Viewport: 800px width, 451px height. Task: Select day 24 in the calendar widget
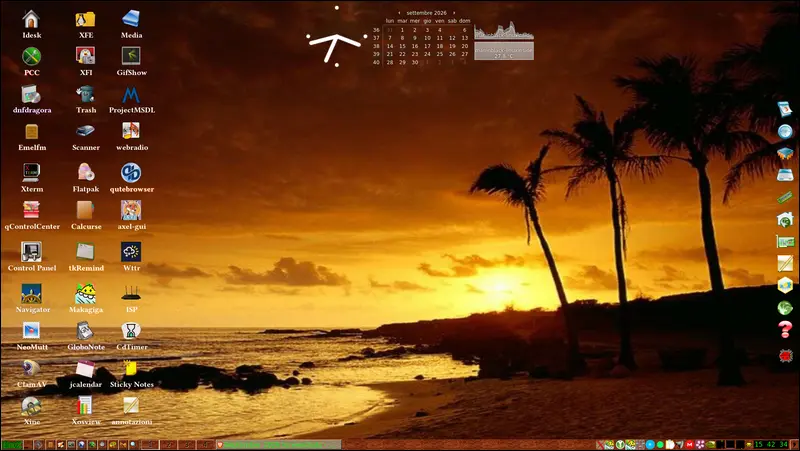[427, 54]
